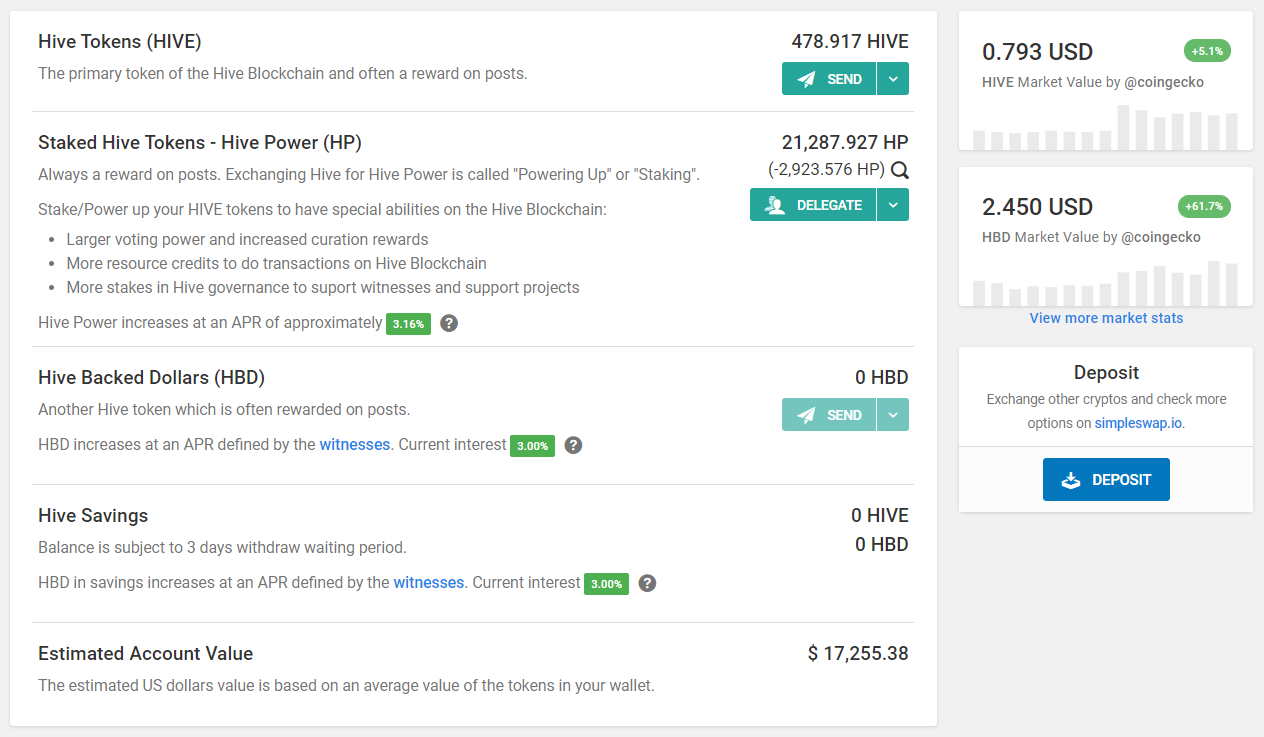Open the witnesses link in the HBD section
Image resolution: width=1264 pixels, height=737 pixels.
(355, 444)
